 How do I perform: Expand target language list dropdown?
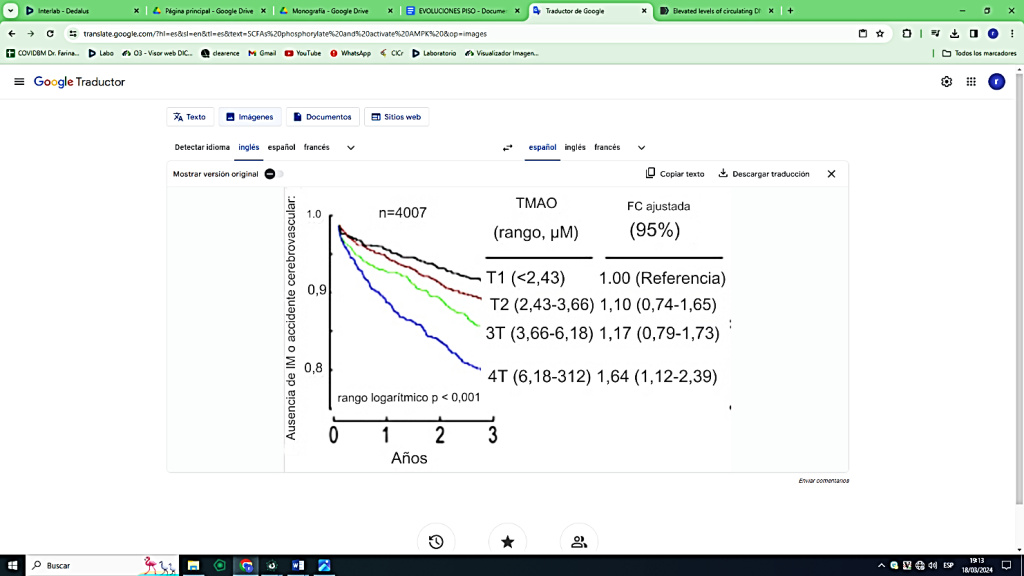click(x=641, y=148)
